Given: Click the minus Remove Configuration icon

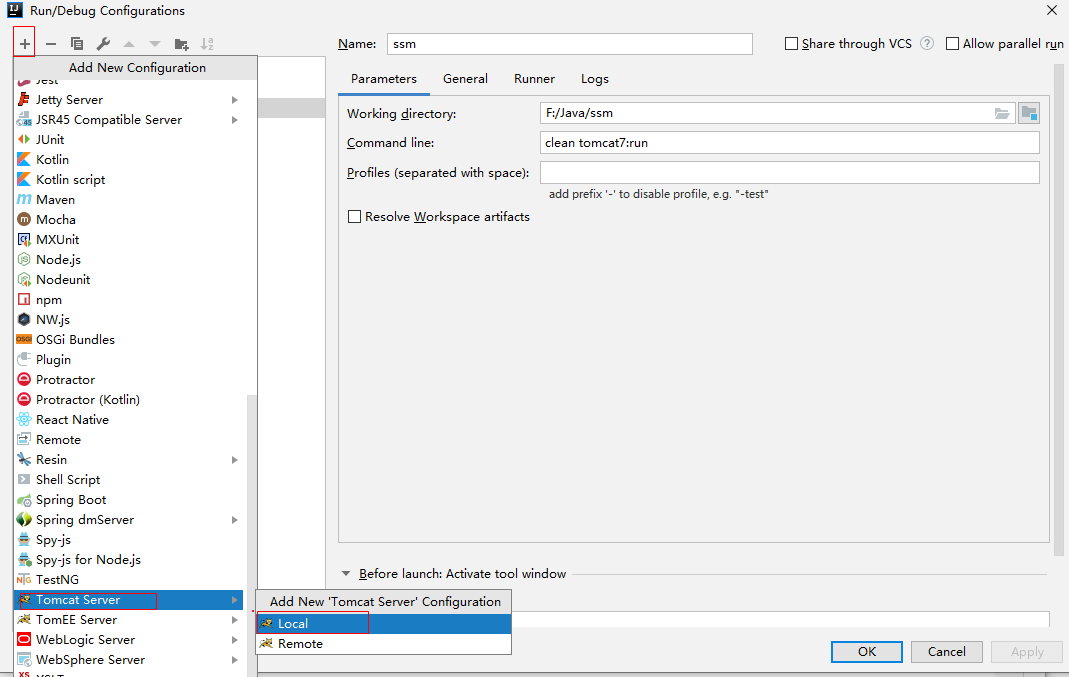Looking at the screenshot, I should pos(50,44).
